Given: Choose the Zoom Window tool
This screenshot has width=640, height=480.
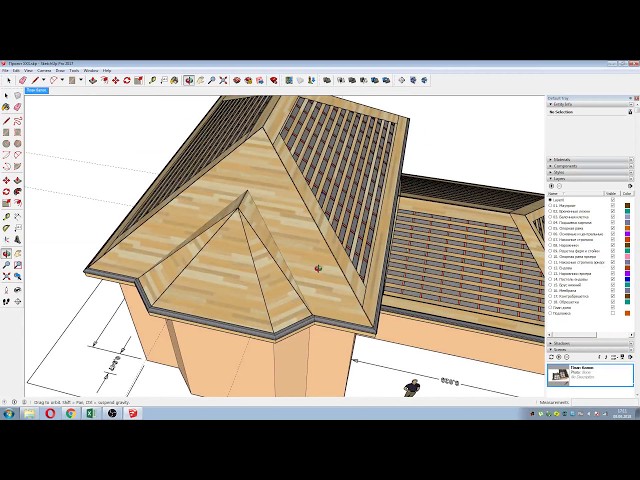Looking at the screenshot, I should [18, 265].
